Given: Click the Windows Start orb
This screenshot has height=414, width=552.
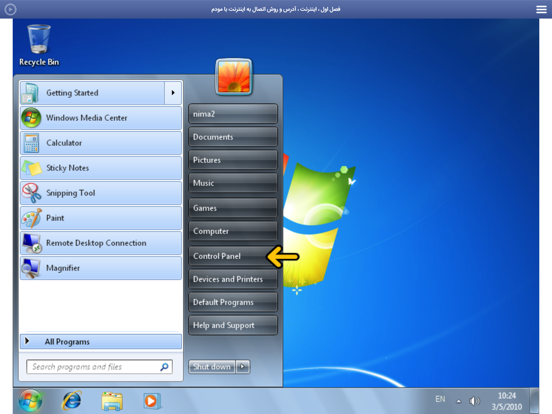Looking at the screenshot, I should tap(30, 401).
